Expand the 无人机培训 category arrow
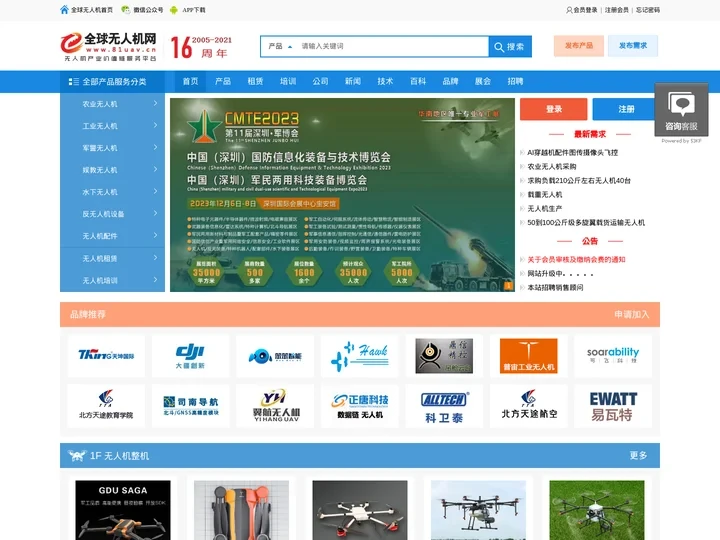Viewport: 720px width, 540px height. coord(155,280)
